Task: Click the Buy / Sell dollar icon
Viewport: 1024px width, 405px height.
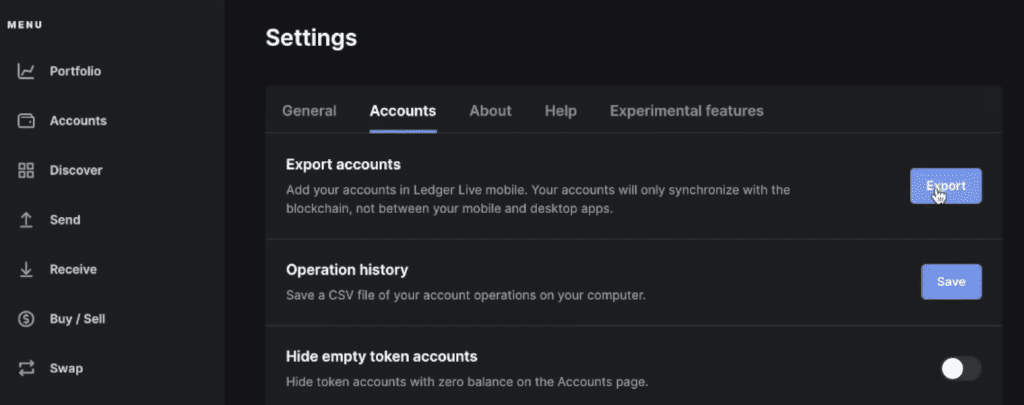Action: click(x=27, y=319)
